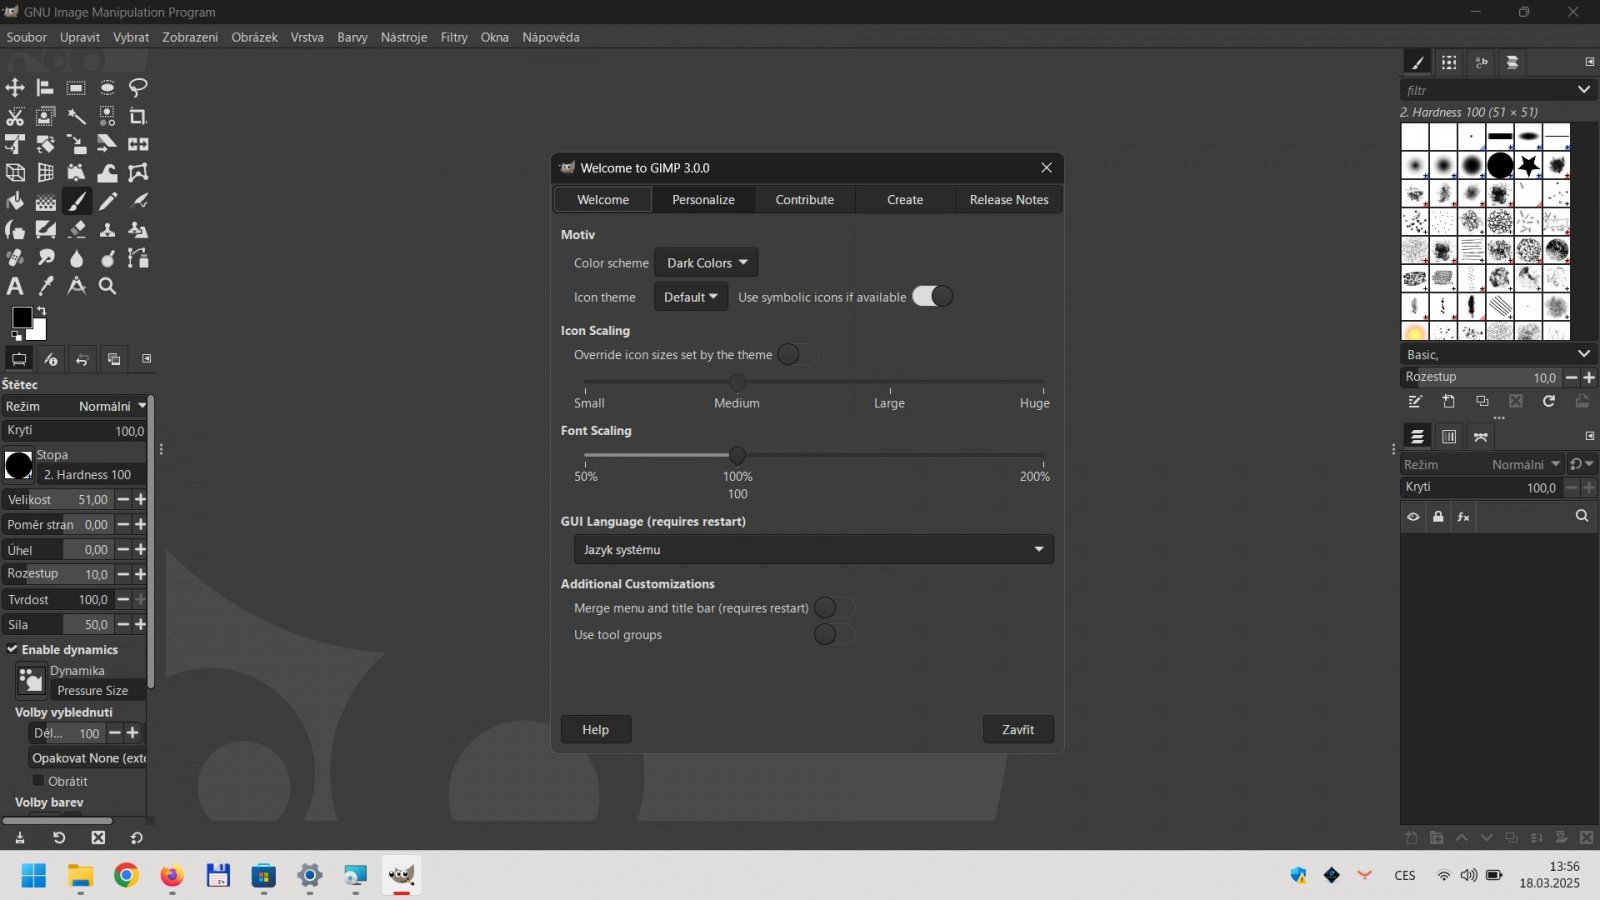Select the Paintbrush tool

(76, 201)
